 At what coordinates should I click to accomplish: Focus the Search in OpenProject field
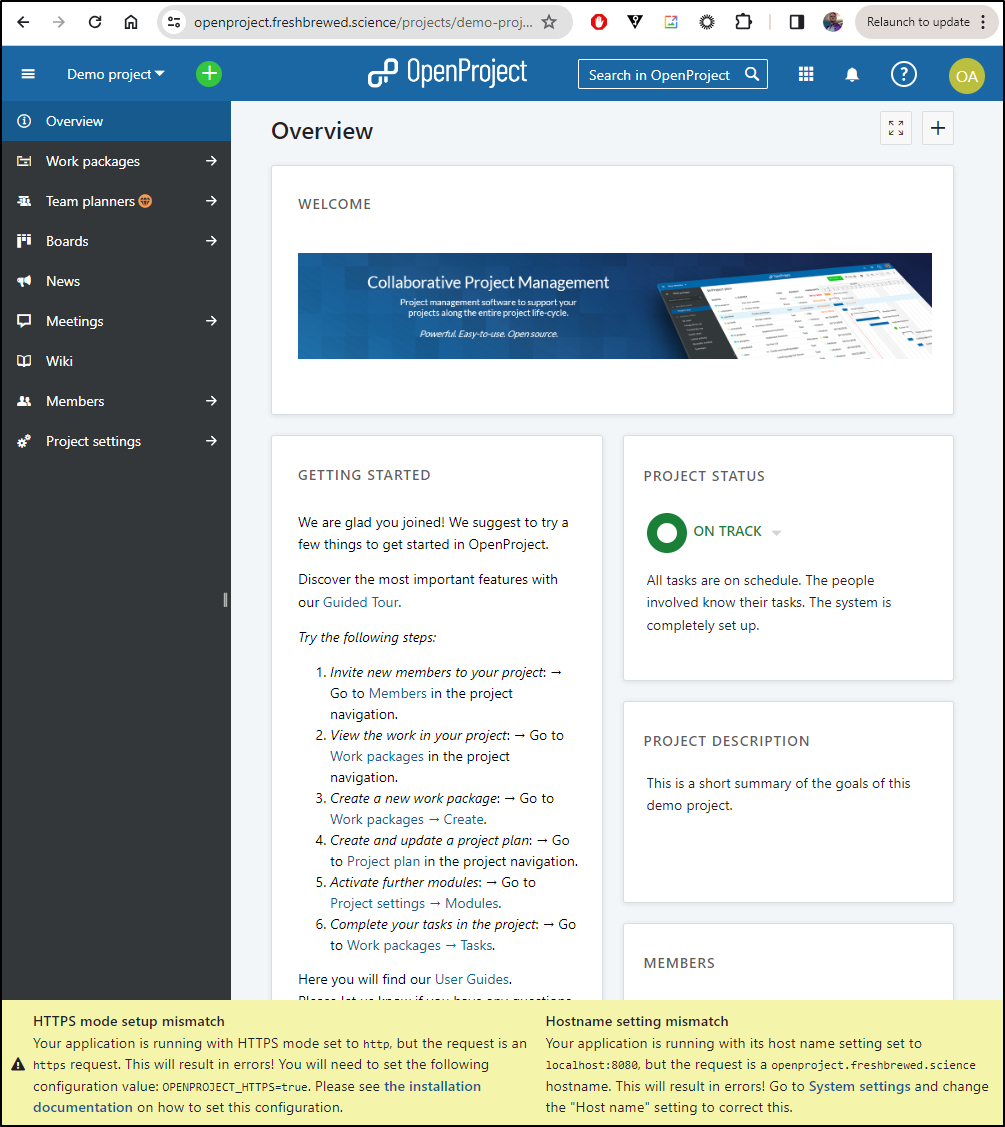[x=673, y=74]
